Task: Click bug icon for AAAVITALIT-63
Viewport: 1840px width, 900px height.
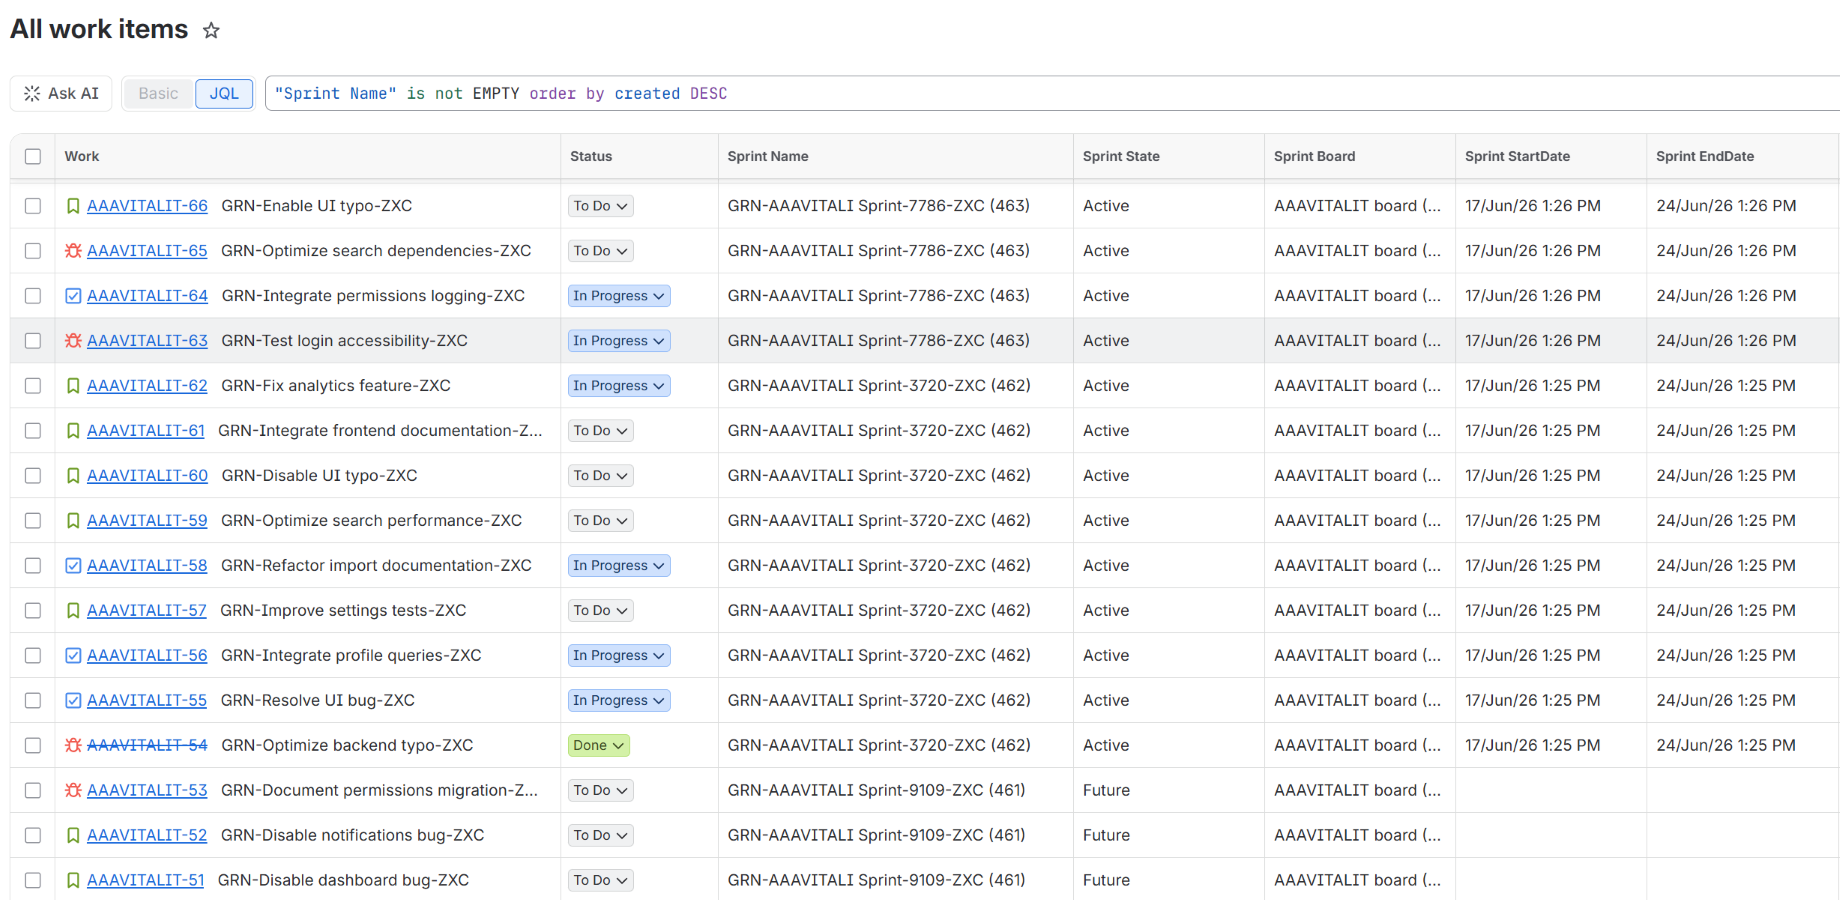Action: (x=73, y=341)
